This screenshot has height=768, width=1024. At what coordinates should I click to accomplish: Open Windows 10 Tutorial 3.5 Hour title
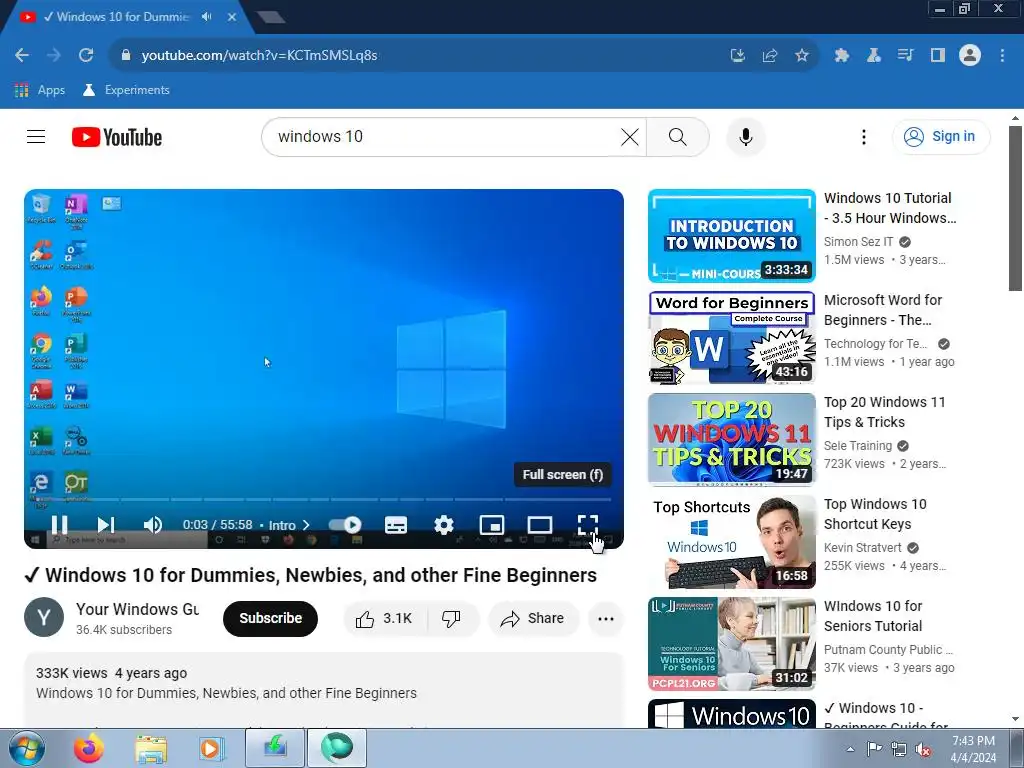[889, 208]
